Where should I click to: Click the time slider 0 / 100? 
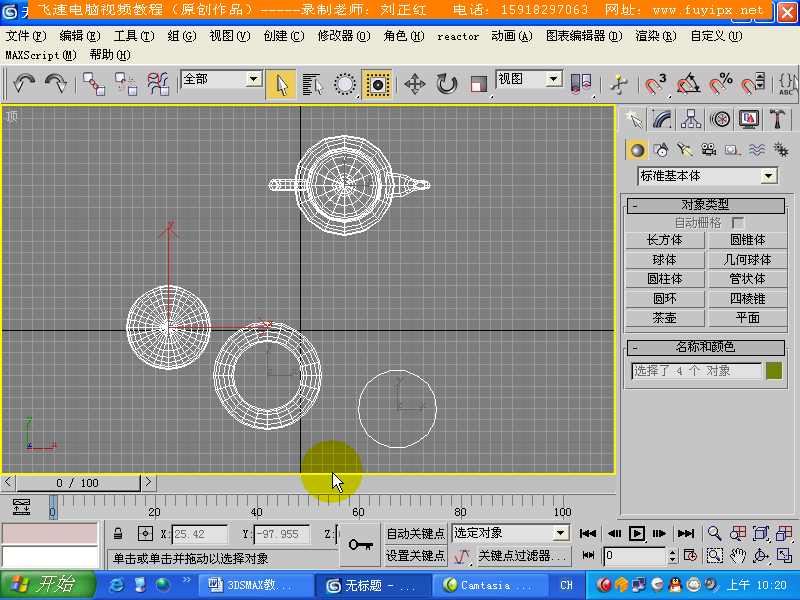click(x=78, y=483)
